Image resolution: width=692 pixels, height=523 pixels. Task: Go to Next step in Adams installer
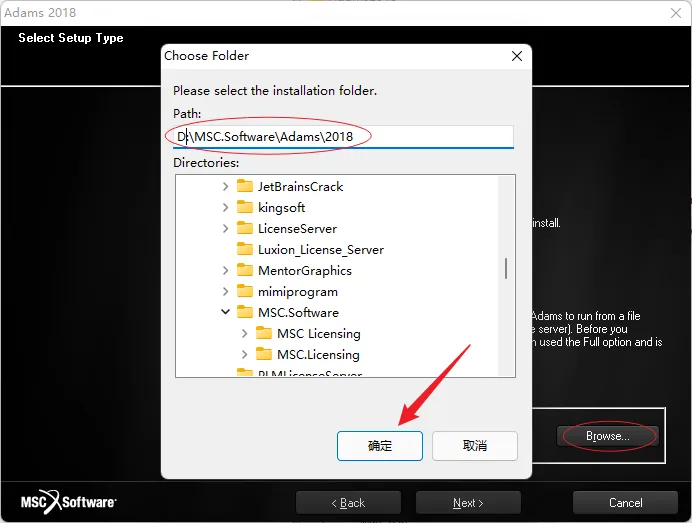(468, 503)
